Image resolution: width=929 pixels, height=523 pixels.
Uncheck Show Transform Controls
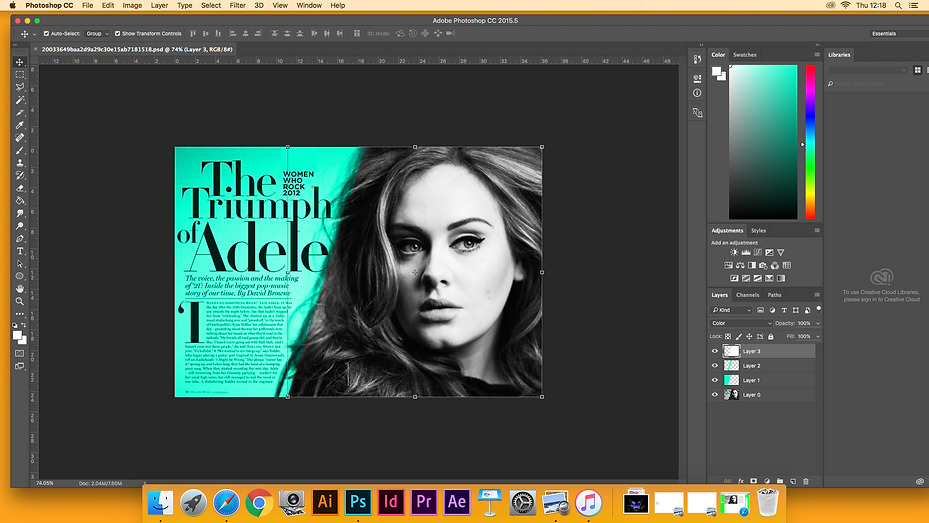(117, 34)
